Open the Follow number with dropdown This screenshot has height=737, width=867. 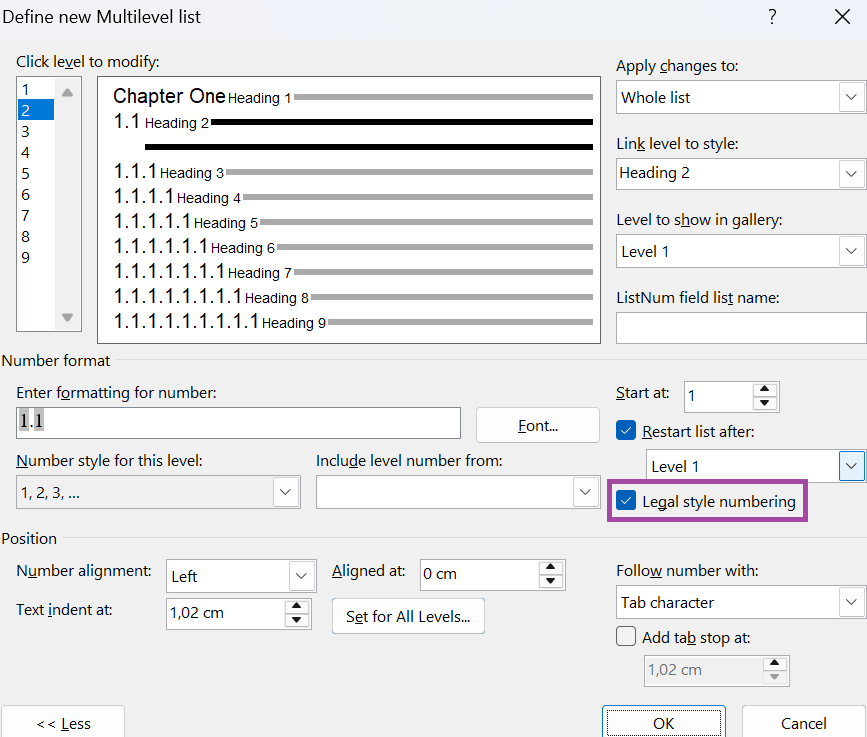click(851, 603)
